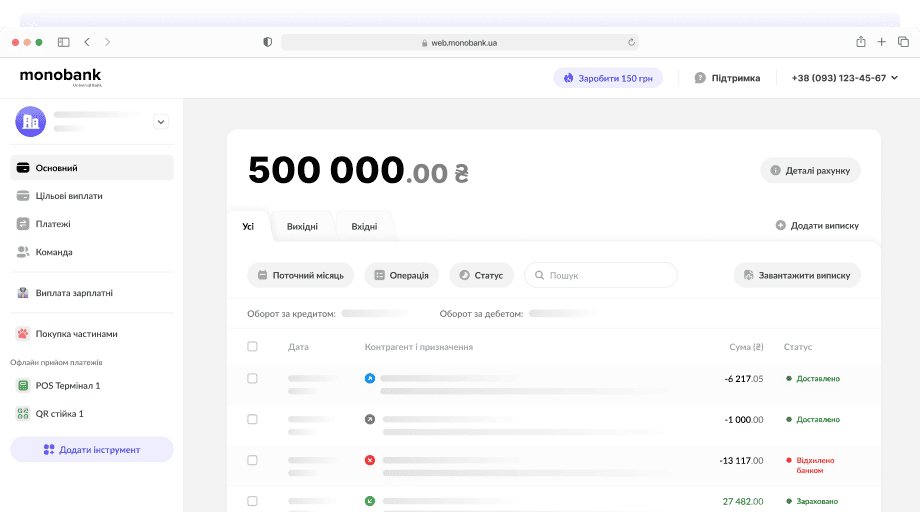This screenshot has height=512, width=920.
Task: Click the monobank logo
Action: 60,76
